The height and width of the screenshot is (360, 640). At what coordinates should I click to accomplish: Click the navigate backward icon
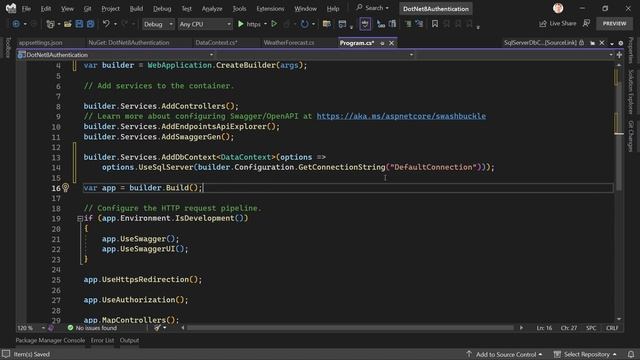(16, 24)
